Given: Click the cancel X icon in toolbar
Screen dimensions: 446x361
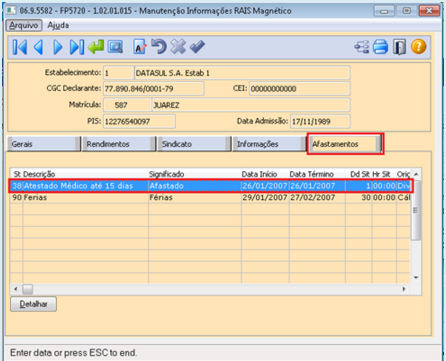Looking at the screenshot, I should click(178, 47).
